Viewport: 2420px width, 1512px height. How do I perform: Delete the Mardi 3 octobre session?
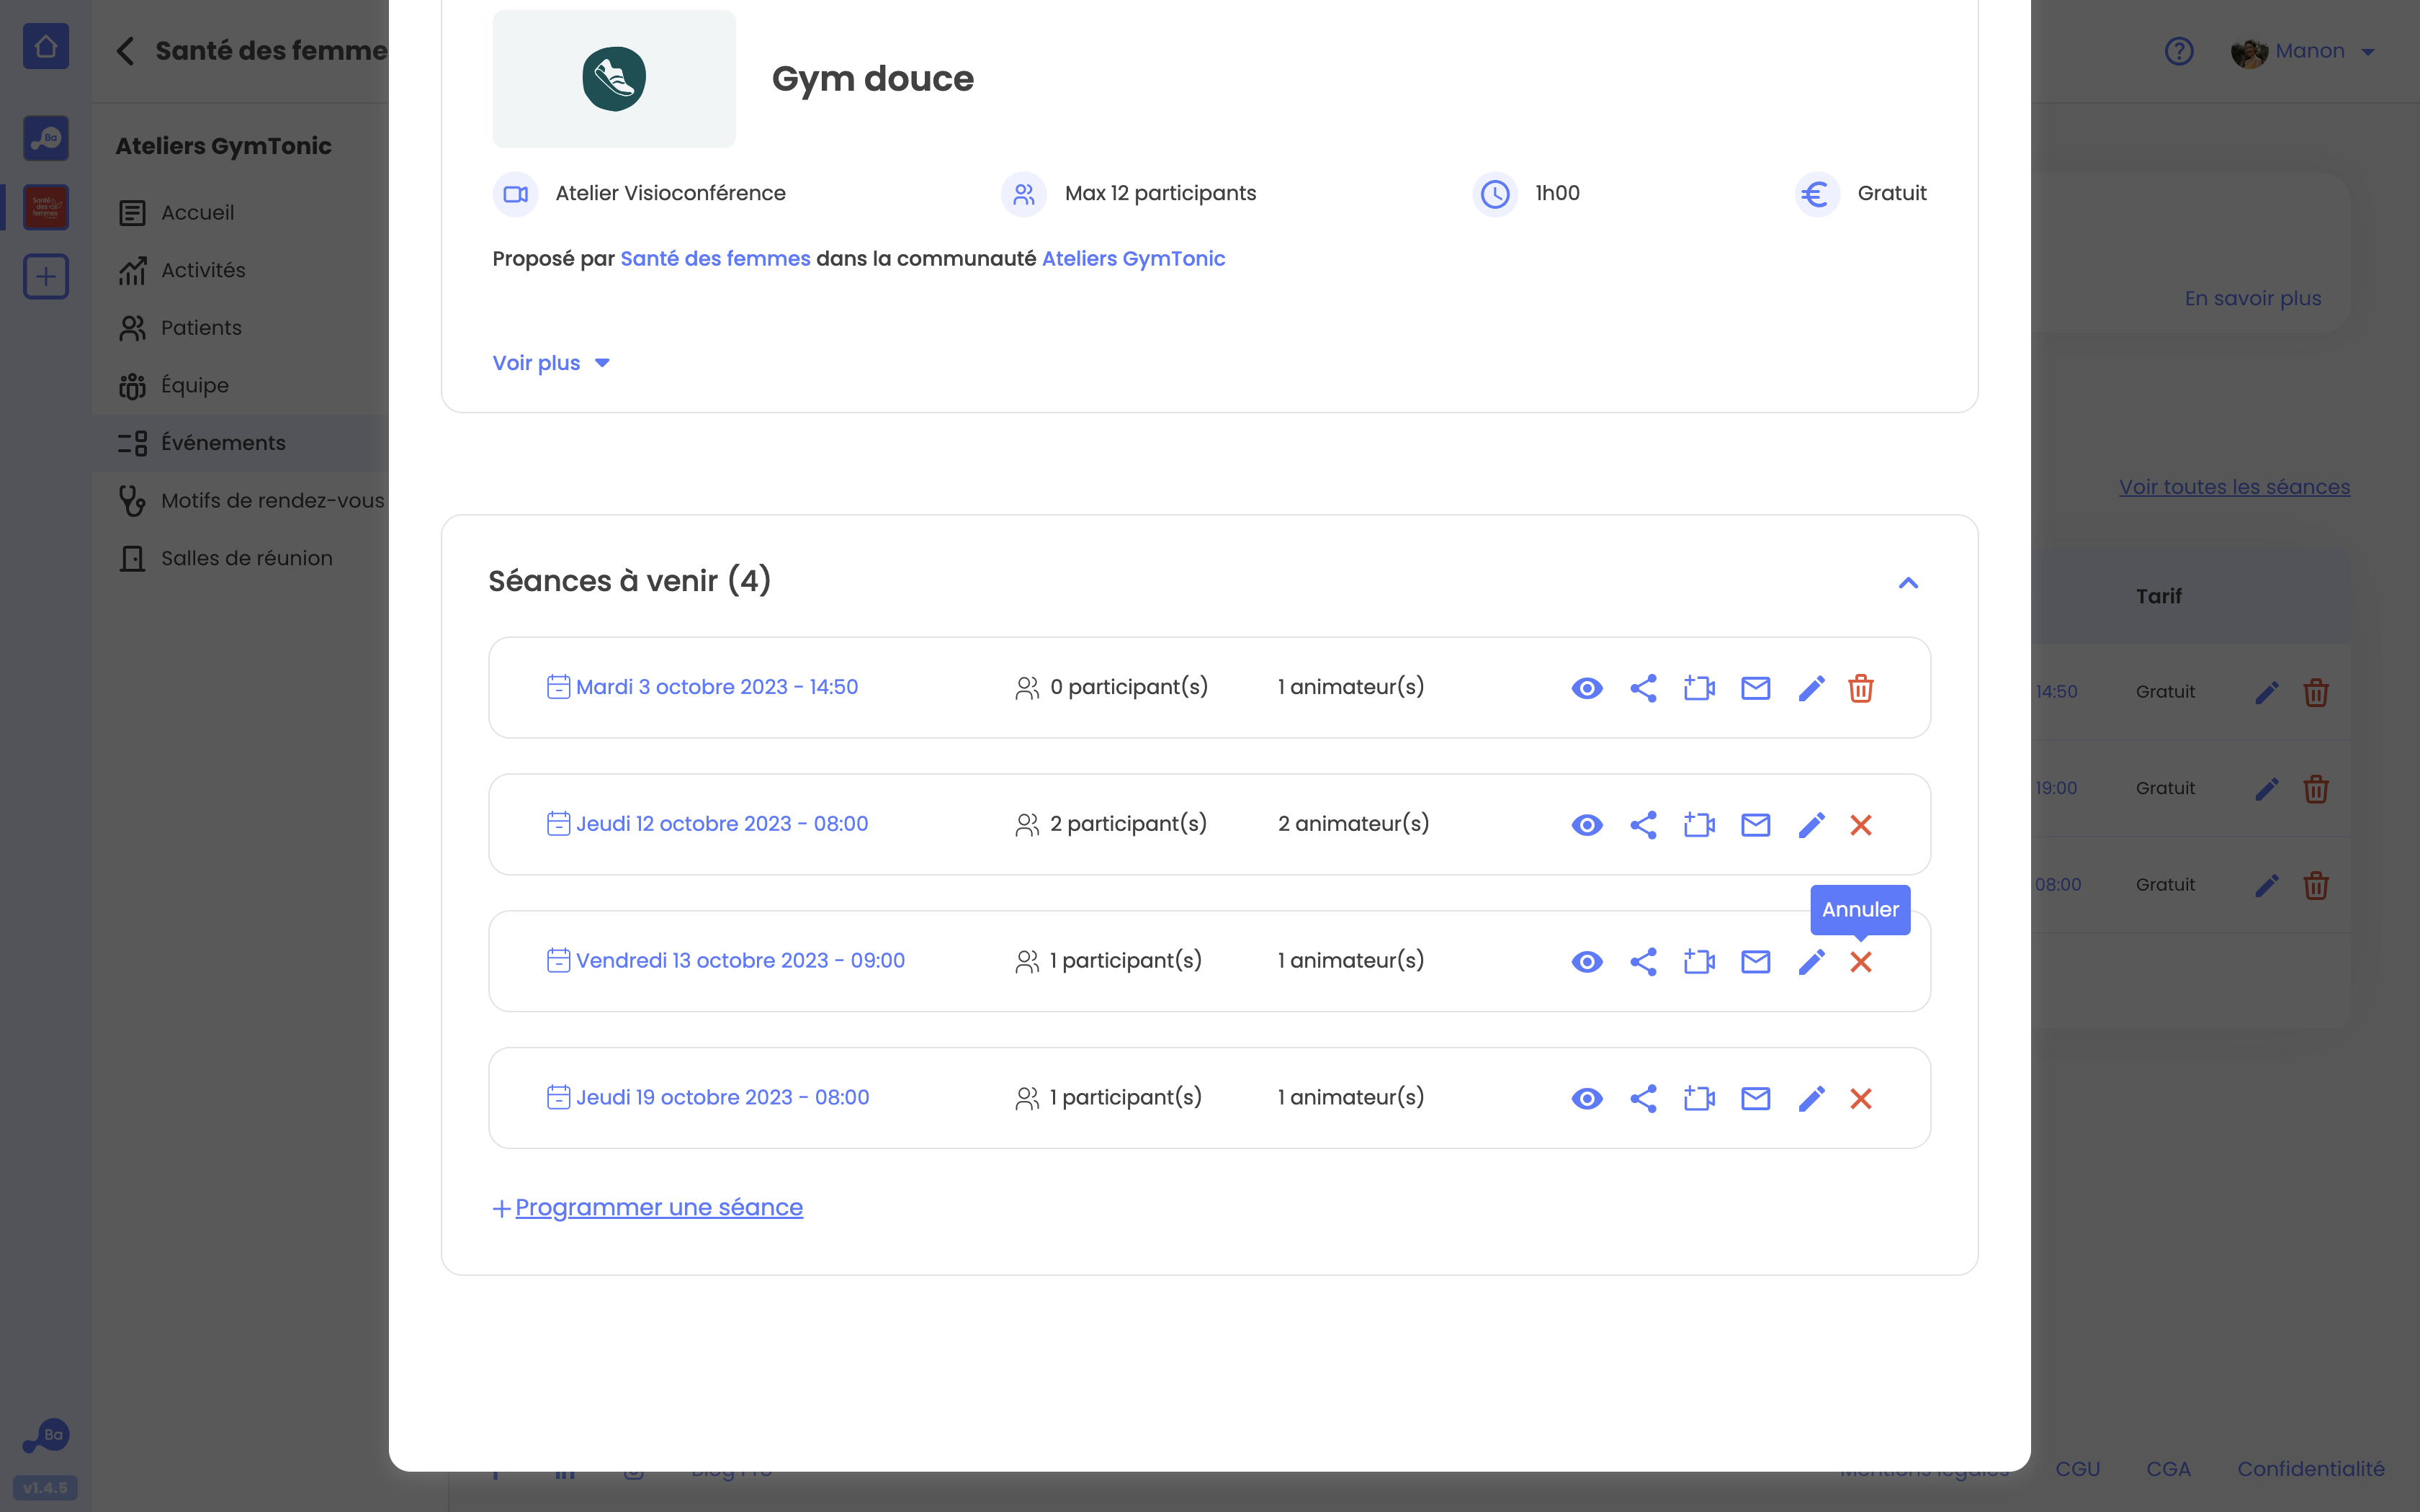tap(1860, 688)
